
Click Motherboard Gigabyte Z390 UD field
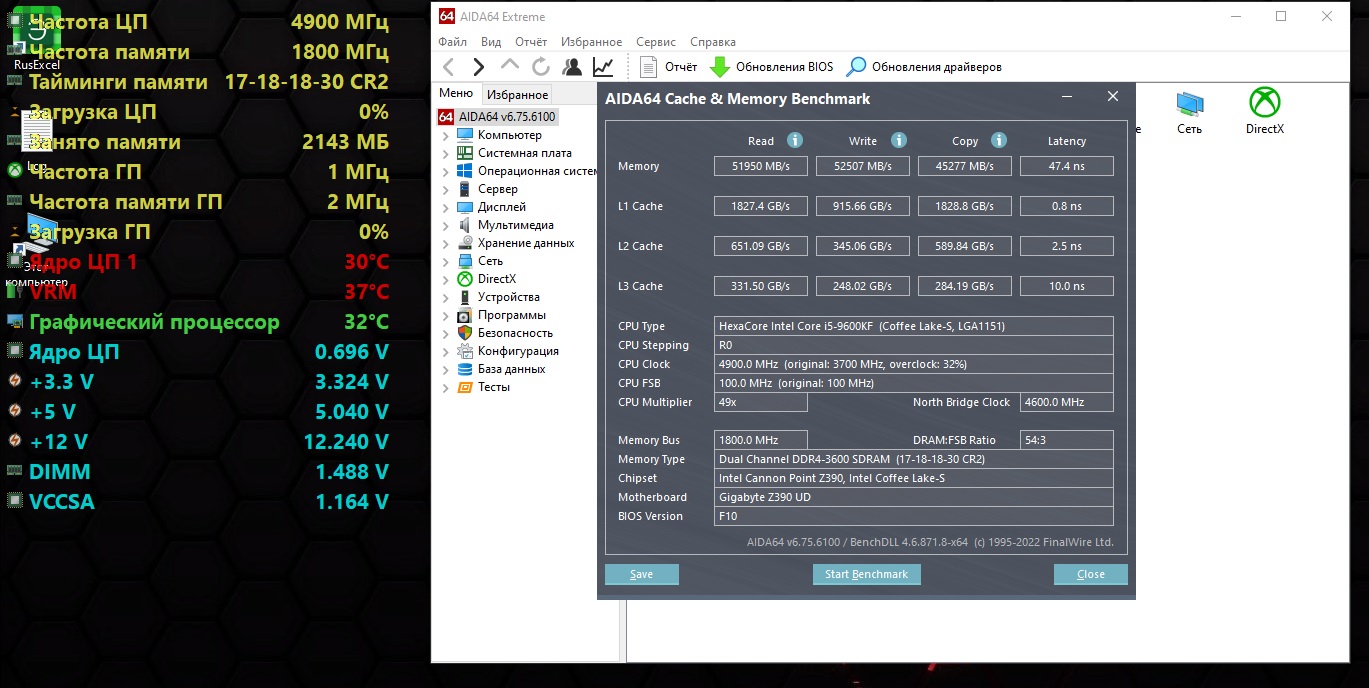click(914, 497)
